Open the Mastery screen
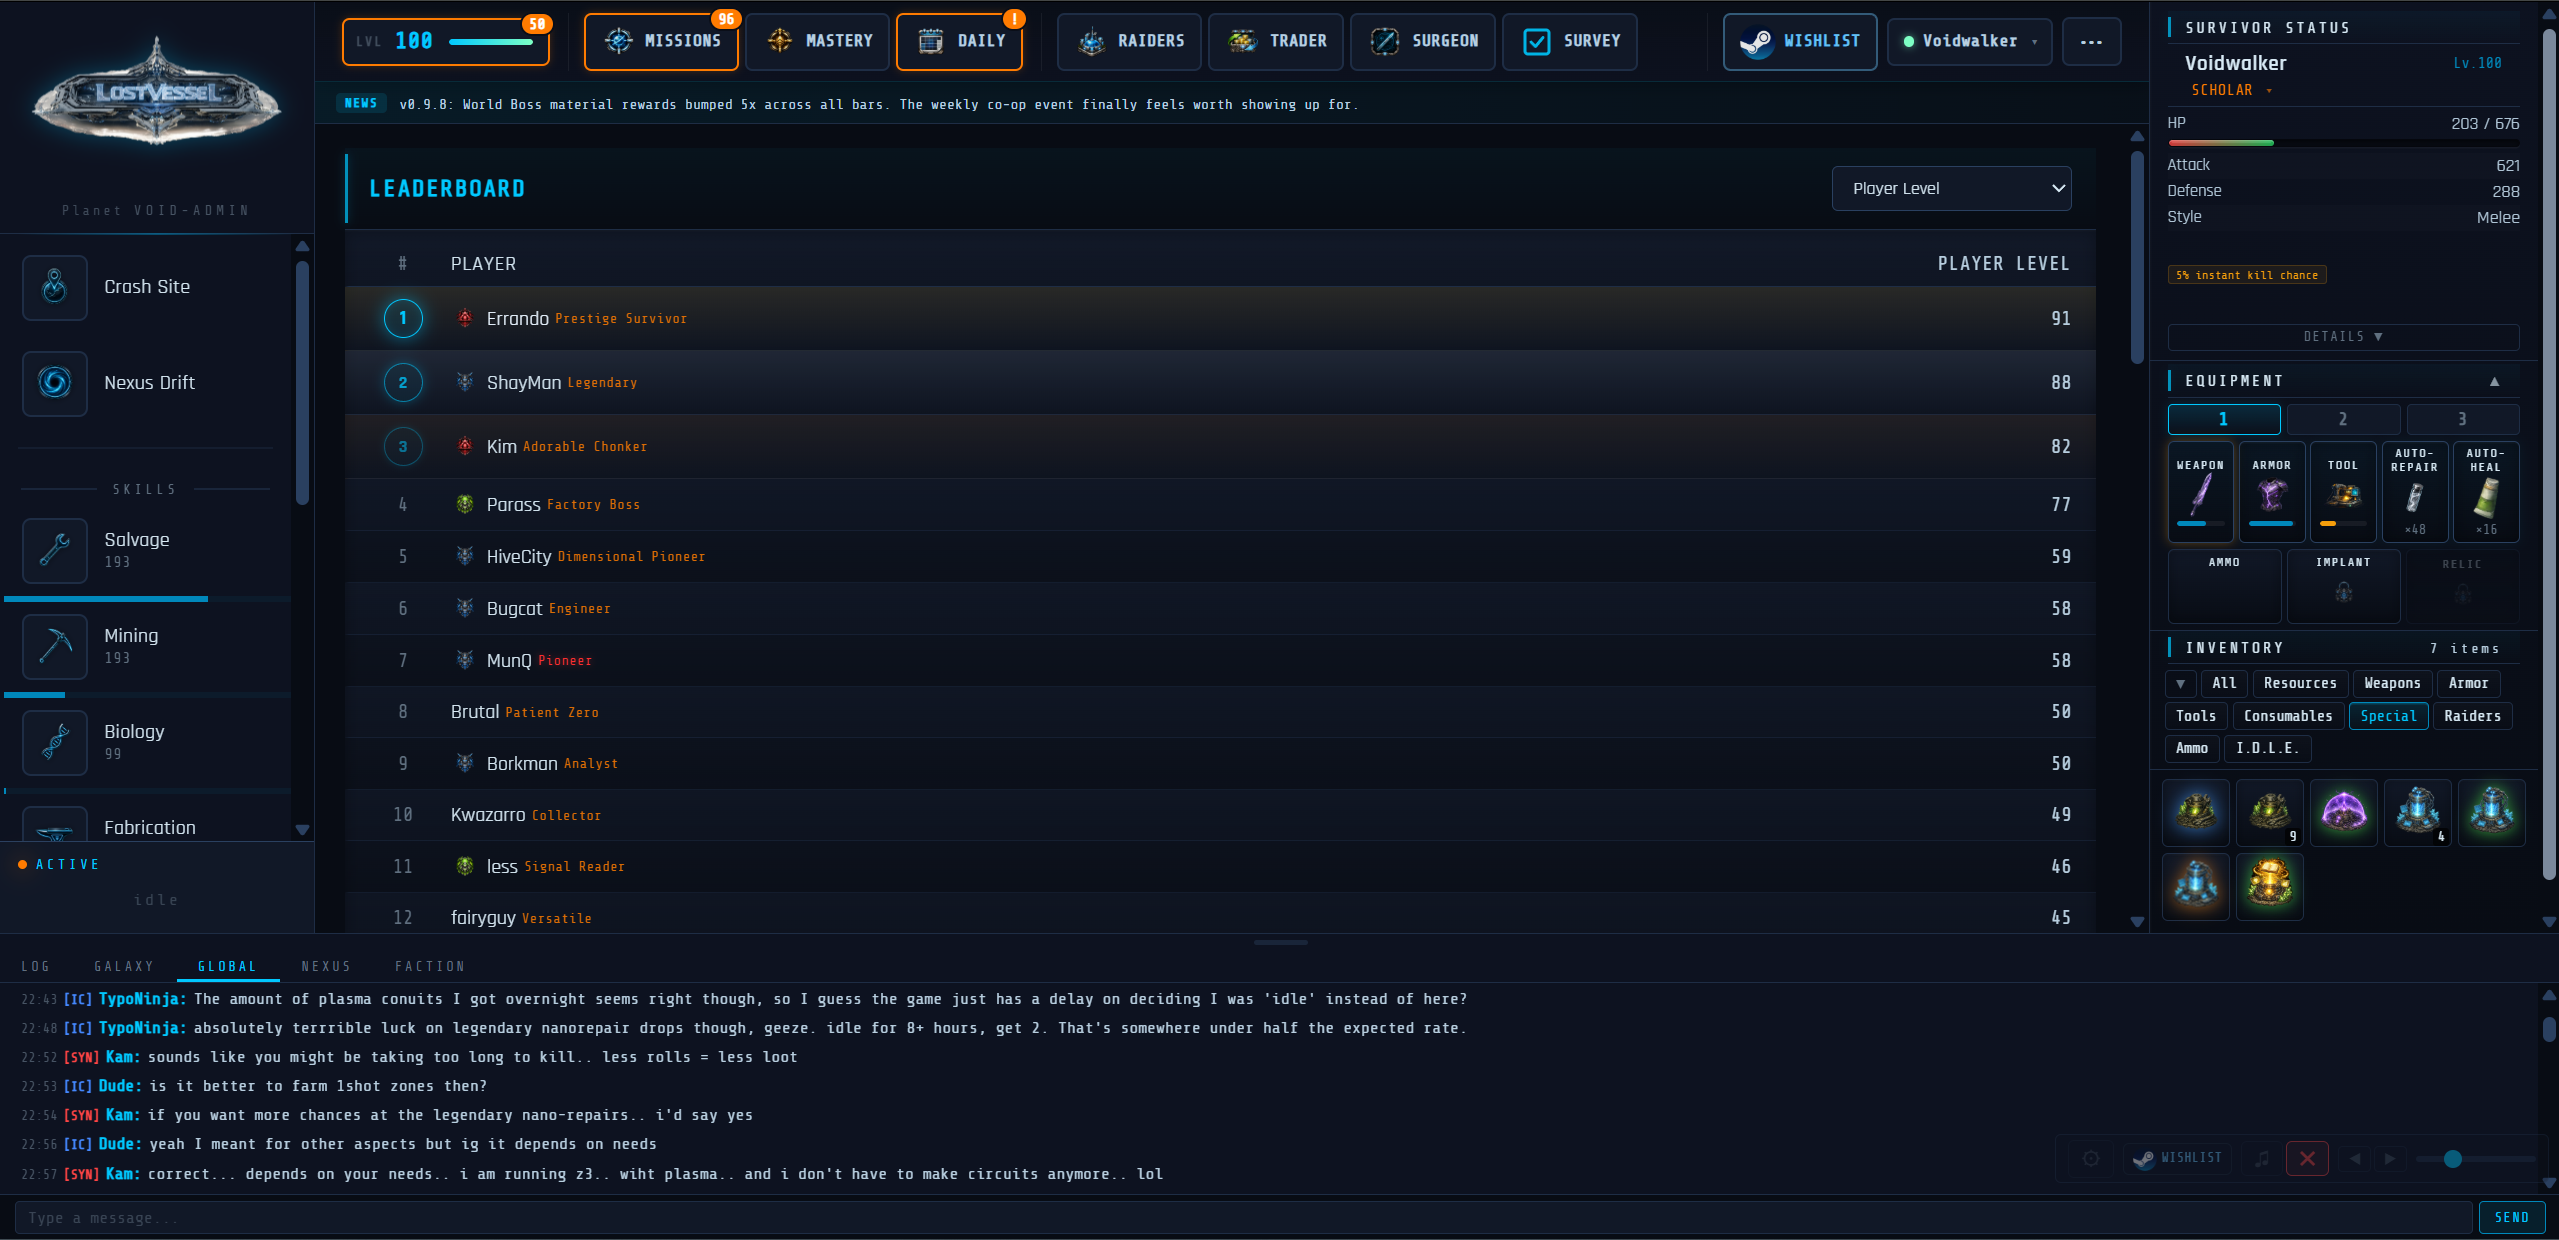This screenshot has width=2559, height=1240. pyautogui.click(x=818, y=42)
